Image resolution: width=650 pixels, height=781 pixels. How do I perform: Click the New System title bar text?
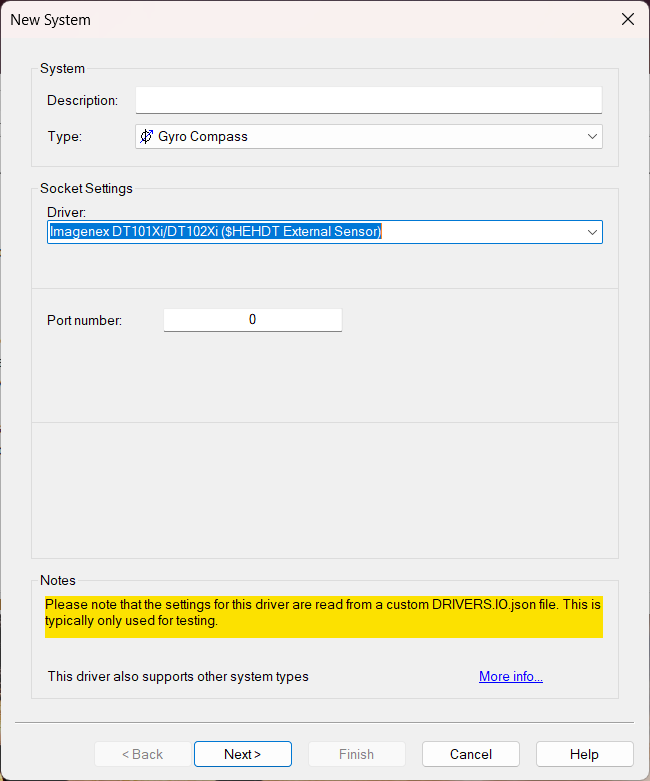pos(50,19)
